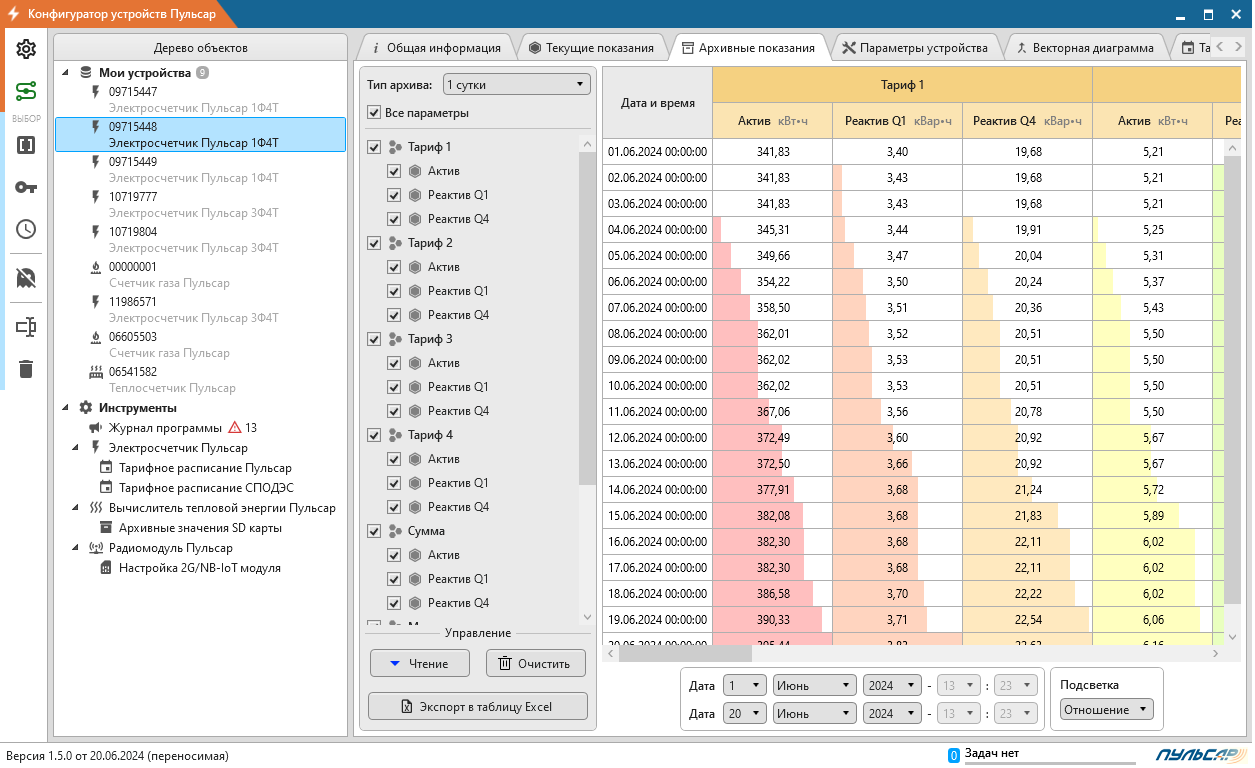1255x768 pixels.
Task: Click megaphone icon of Журнал программы
Action: (96, 428)
